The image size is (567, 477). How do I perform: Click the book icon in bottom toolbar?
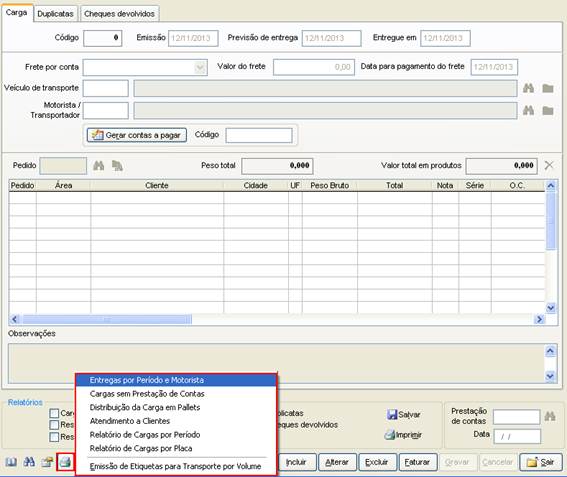point(11,462)
